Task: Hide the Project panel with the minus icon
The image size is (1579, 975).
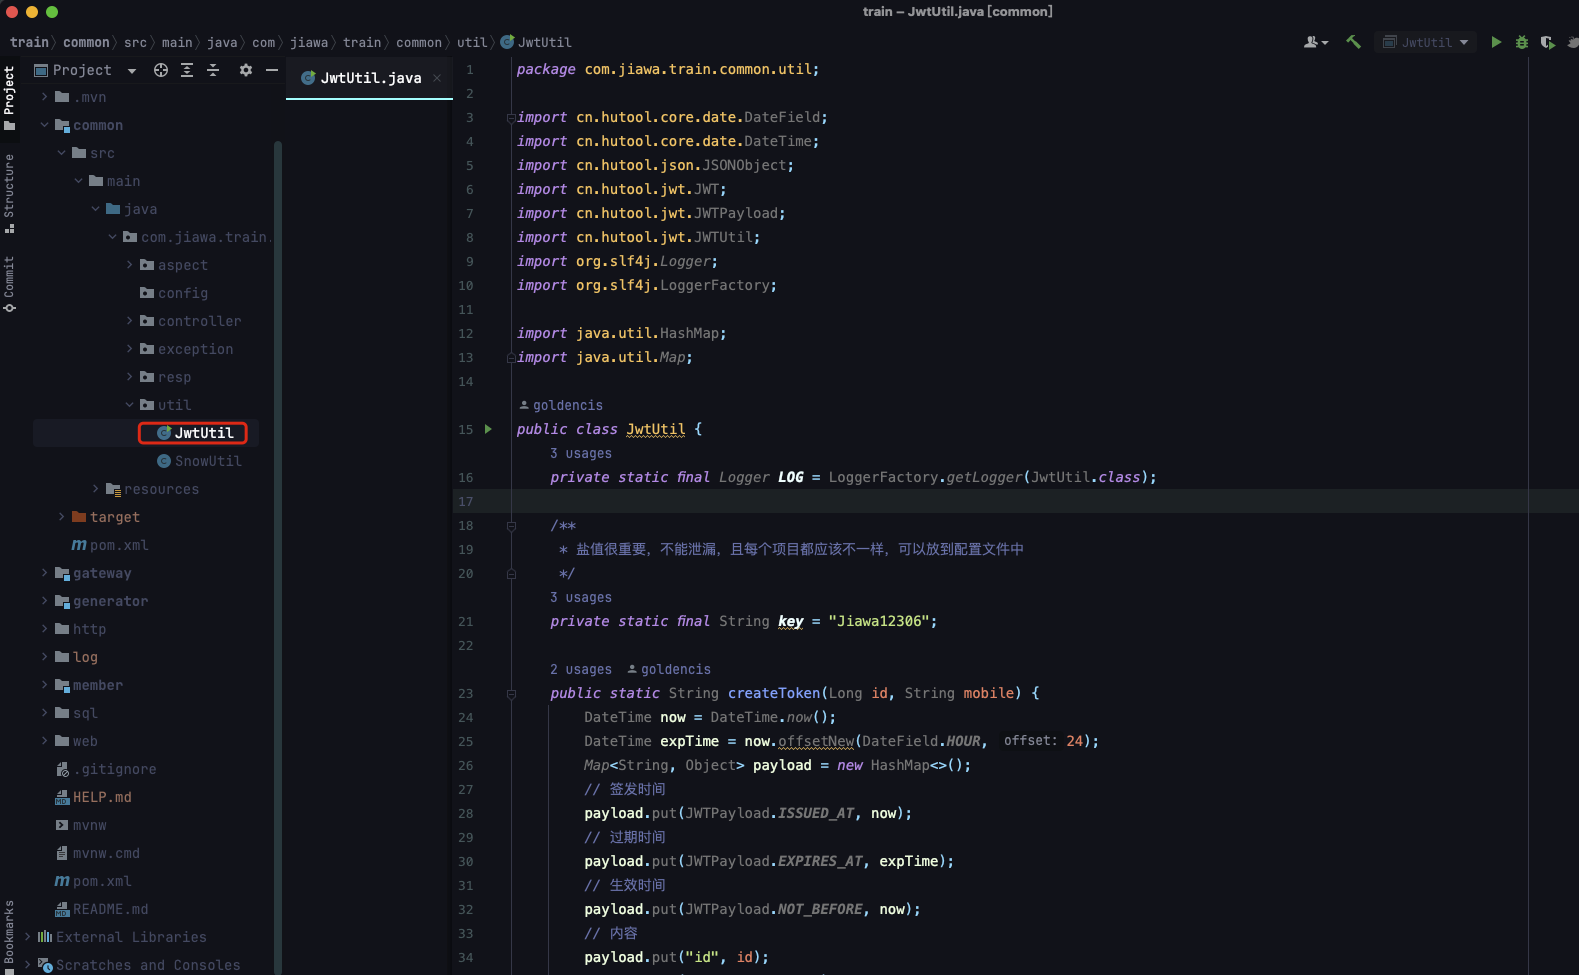Action: 272,70
